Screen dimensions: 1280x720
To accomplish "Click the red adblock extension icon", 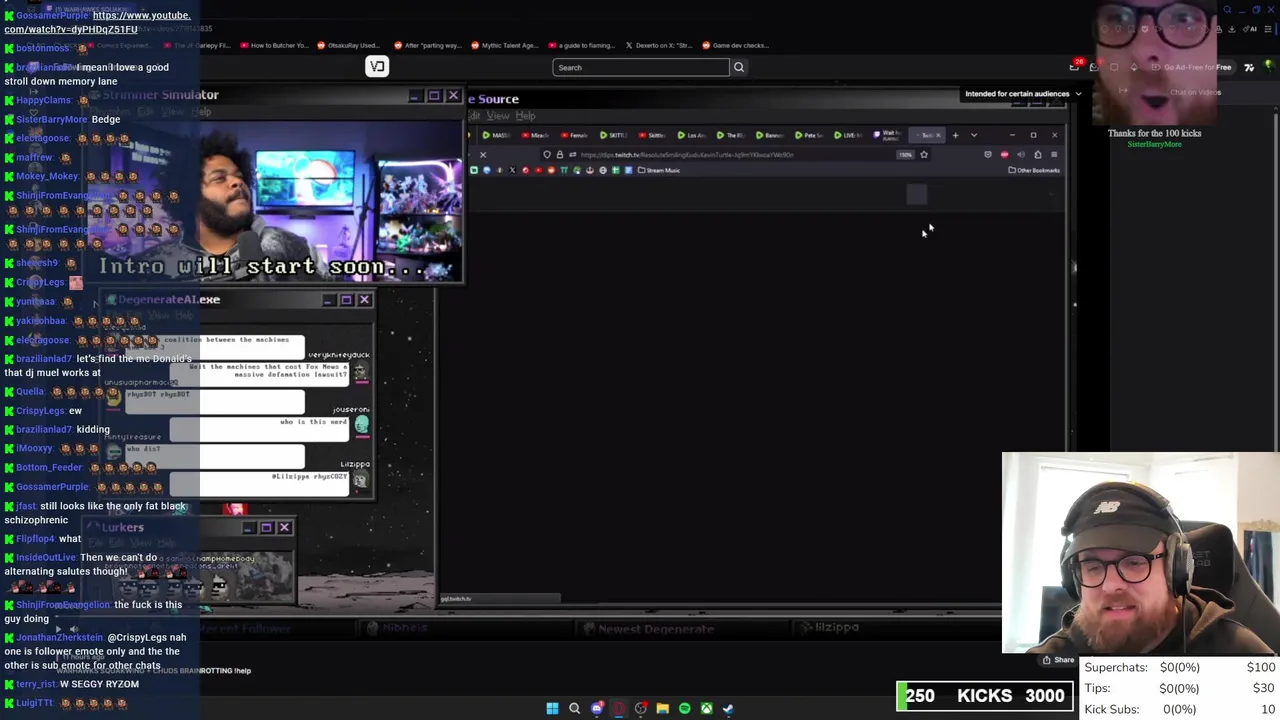I will [x=1004, y=155].
